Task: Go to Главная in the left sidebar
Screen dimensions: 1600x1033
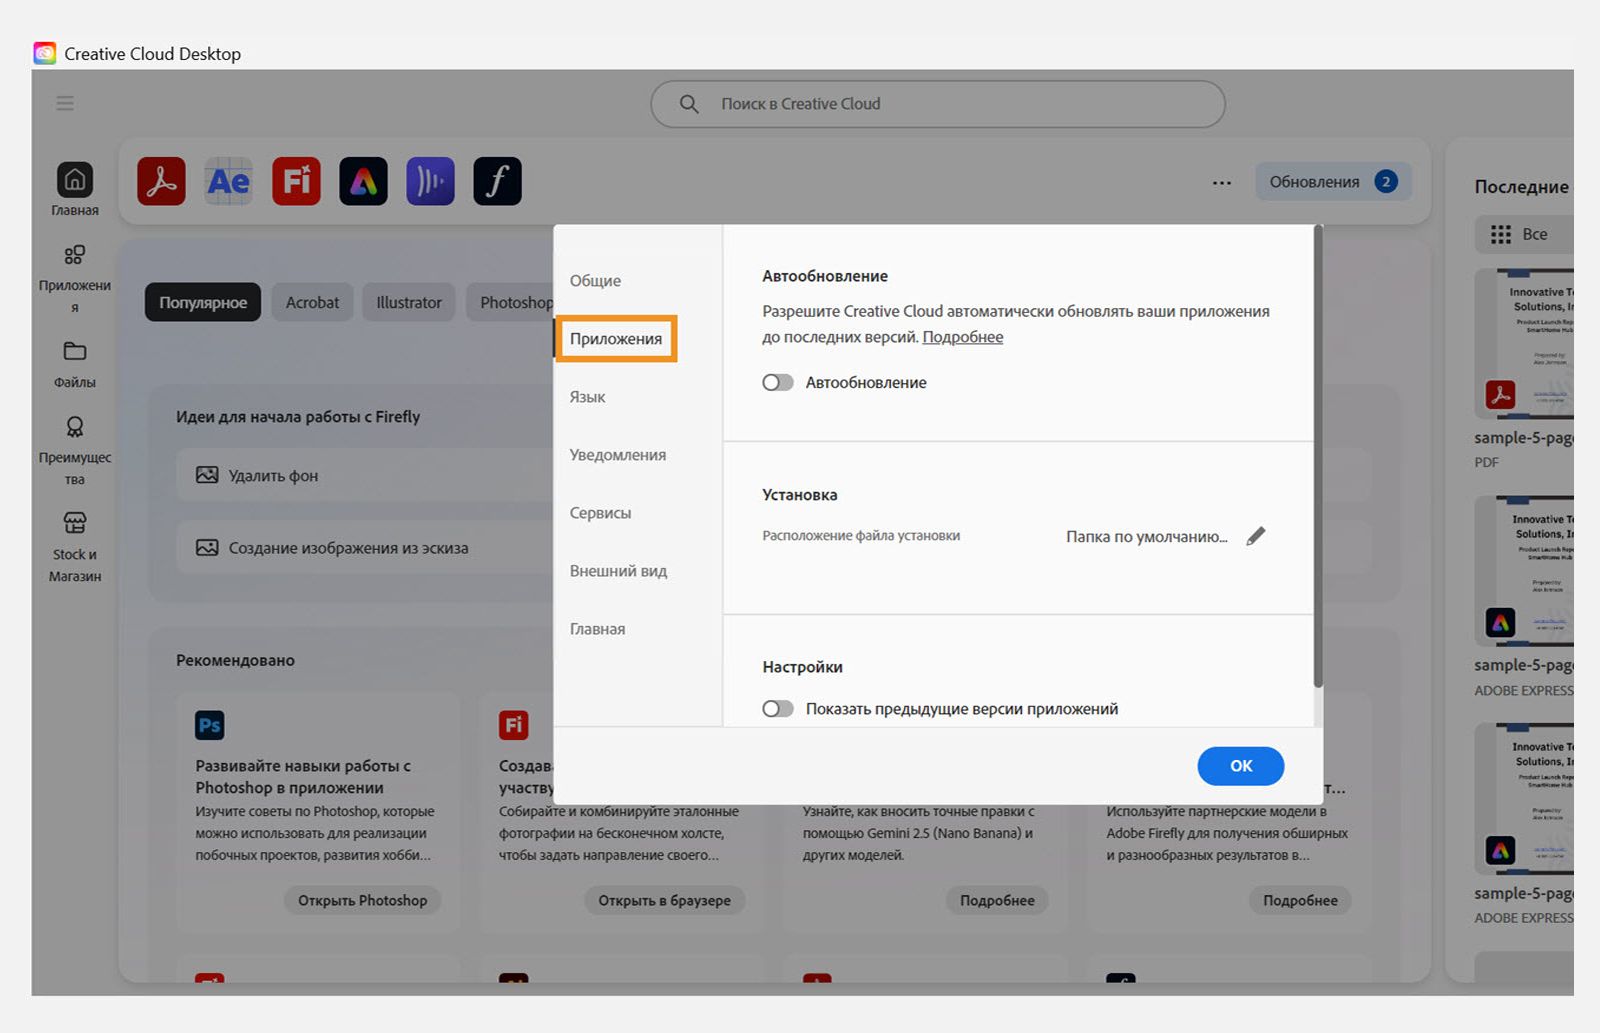Action: [x=75, y=189]
